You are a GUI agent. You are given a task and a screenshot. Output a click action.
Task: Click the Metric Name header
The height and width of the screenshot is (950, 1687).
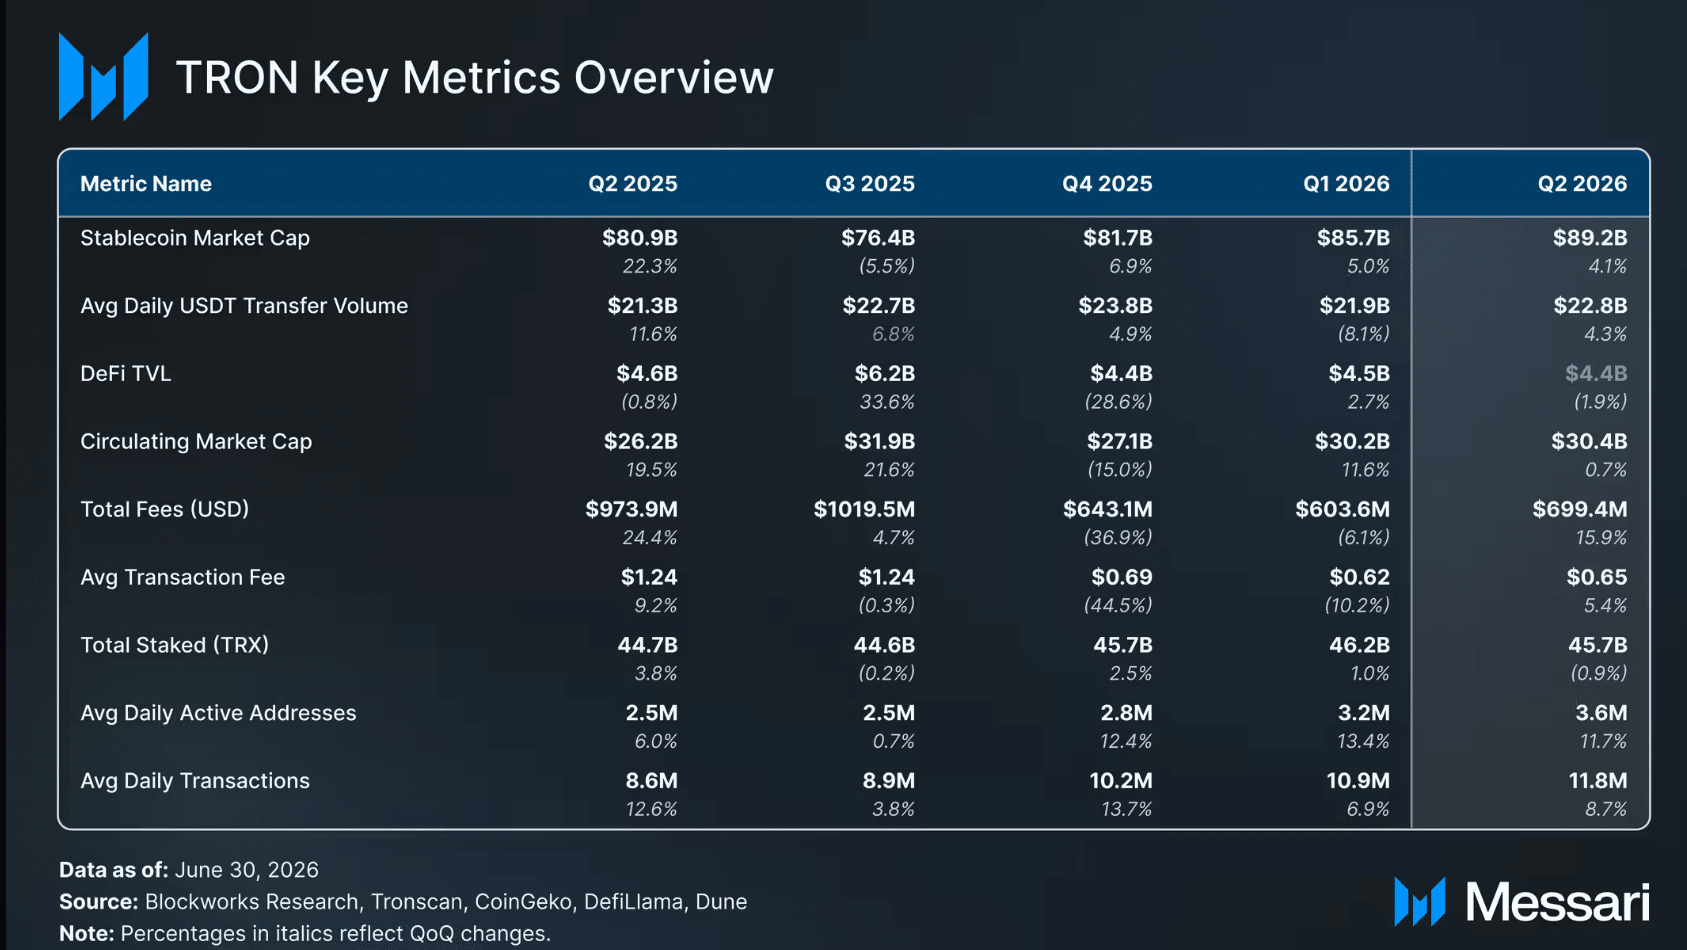(146, 184)
